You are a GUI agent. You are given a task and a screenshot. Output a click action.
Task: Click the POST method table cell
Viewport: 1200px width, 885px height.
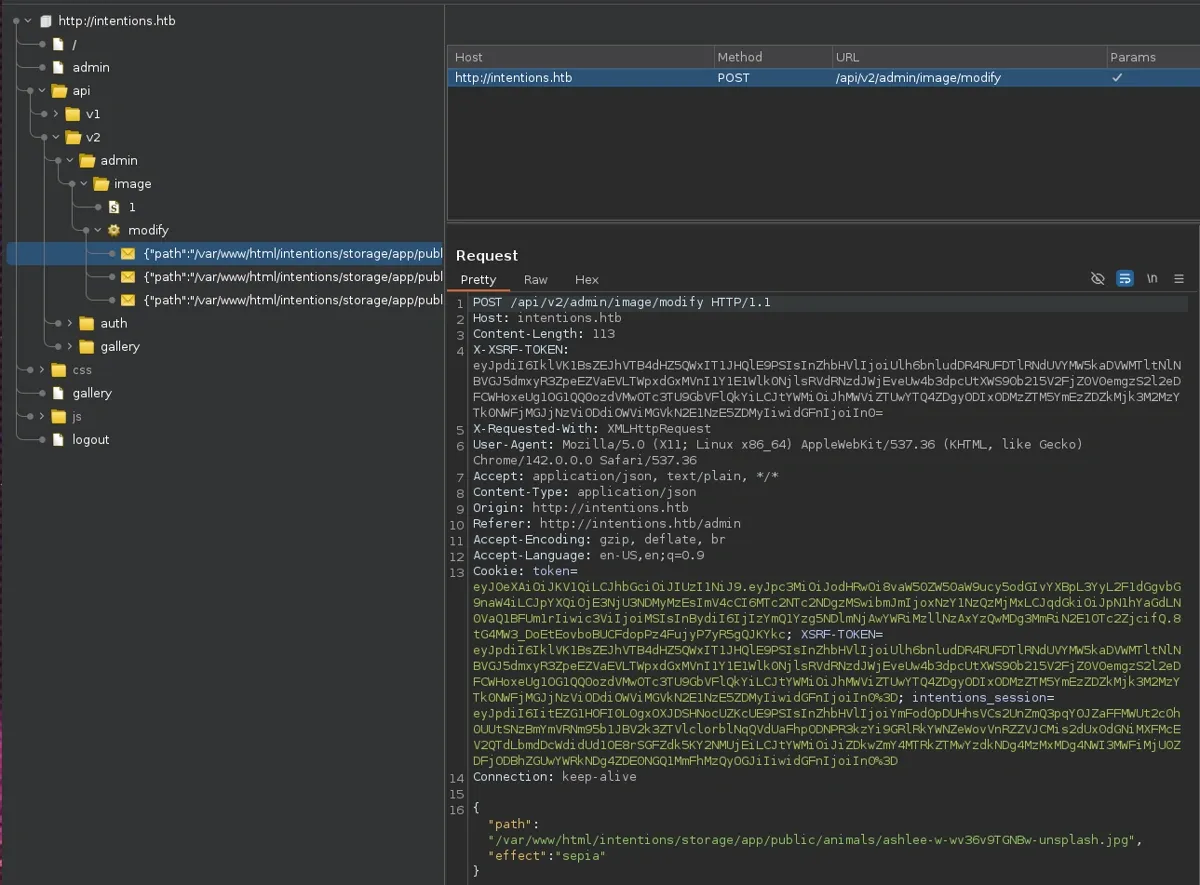tap(772, 77)
